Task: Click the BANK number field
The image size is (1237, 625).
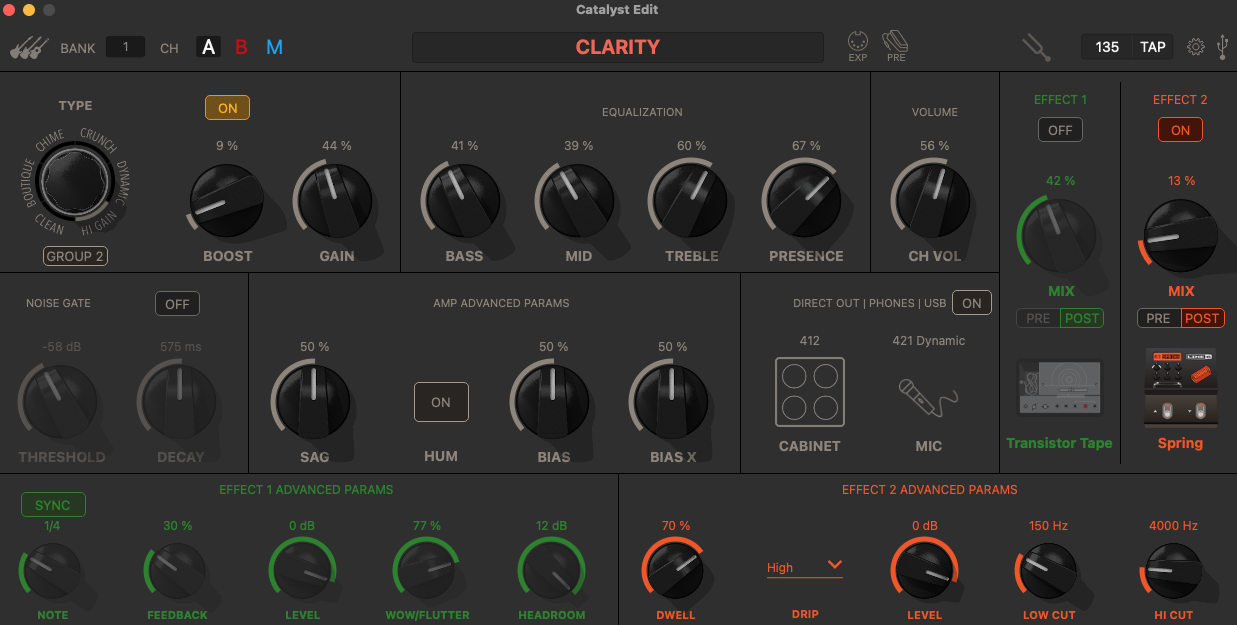Action: (x=125, y=47)
